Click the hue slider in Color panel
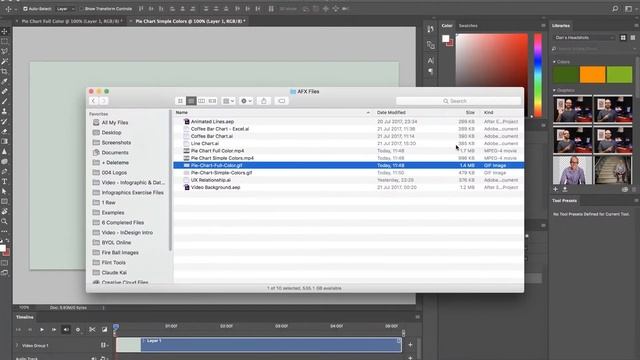 pos(538,76)
